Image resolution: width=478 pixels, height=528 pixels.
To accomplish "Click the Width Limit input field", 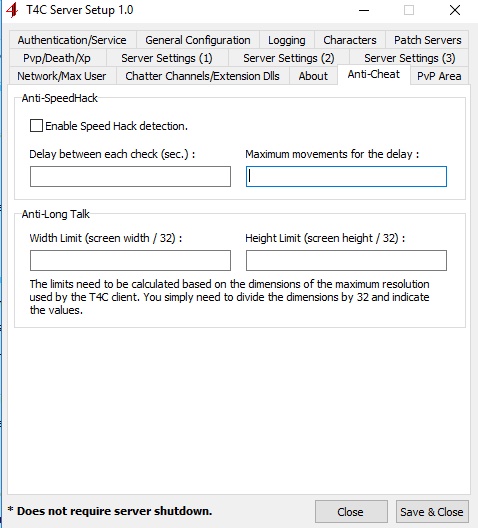I will click(130, 260).
